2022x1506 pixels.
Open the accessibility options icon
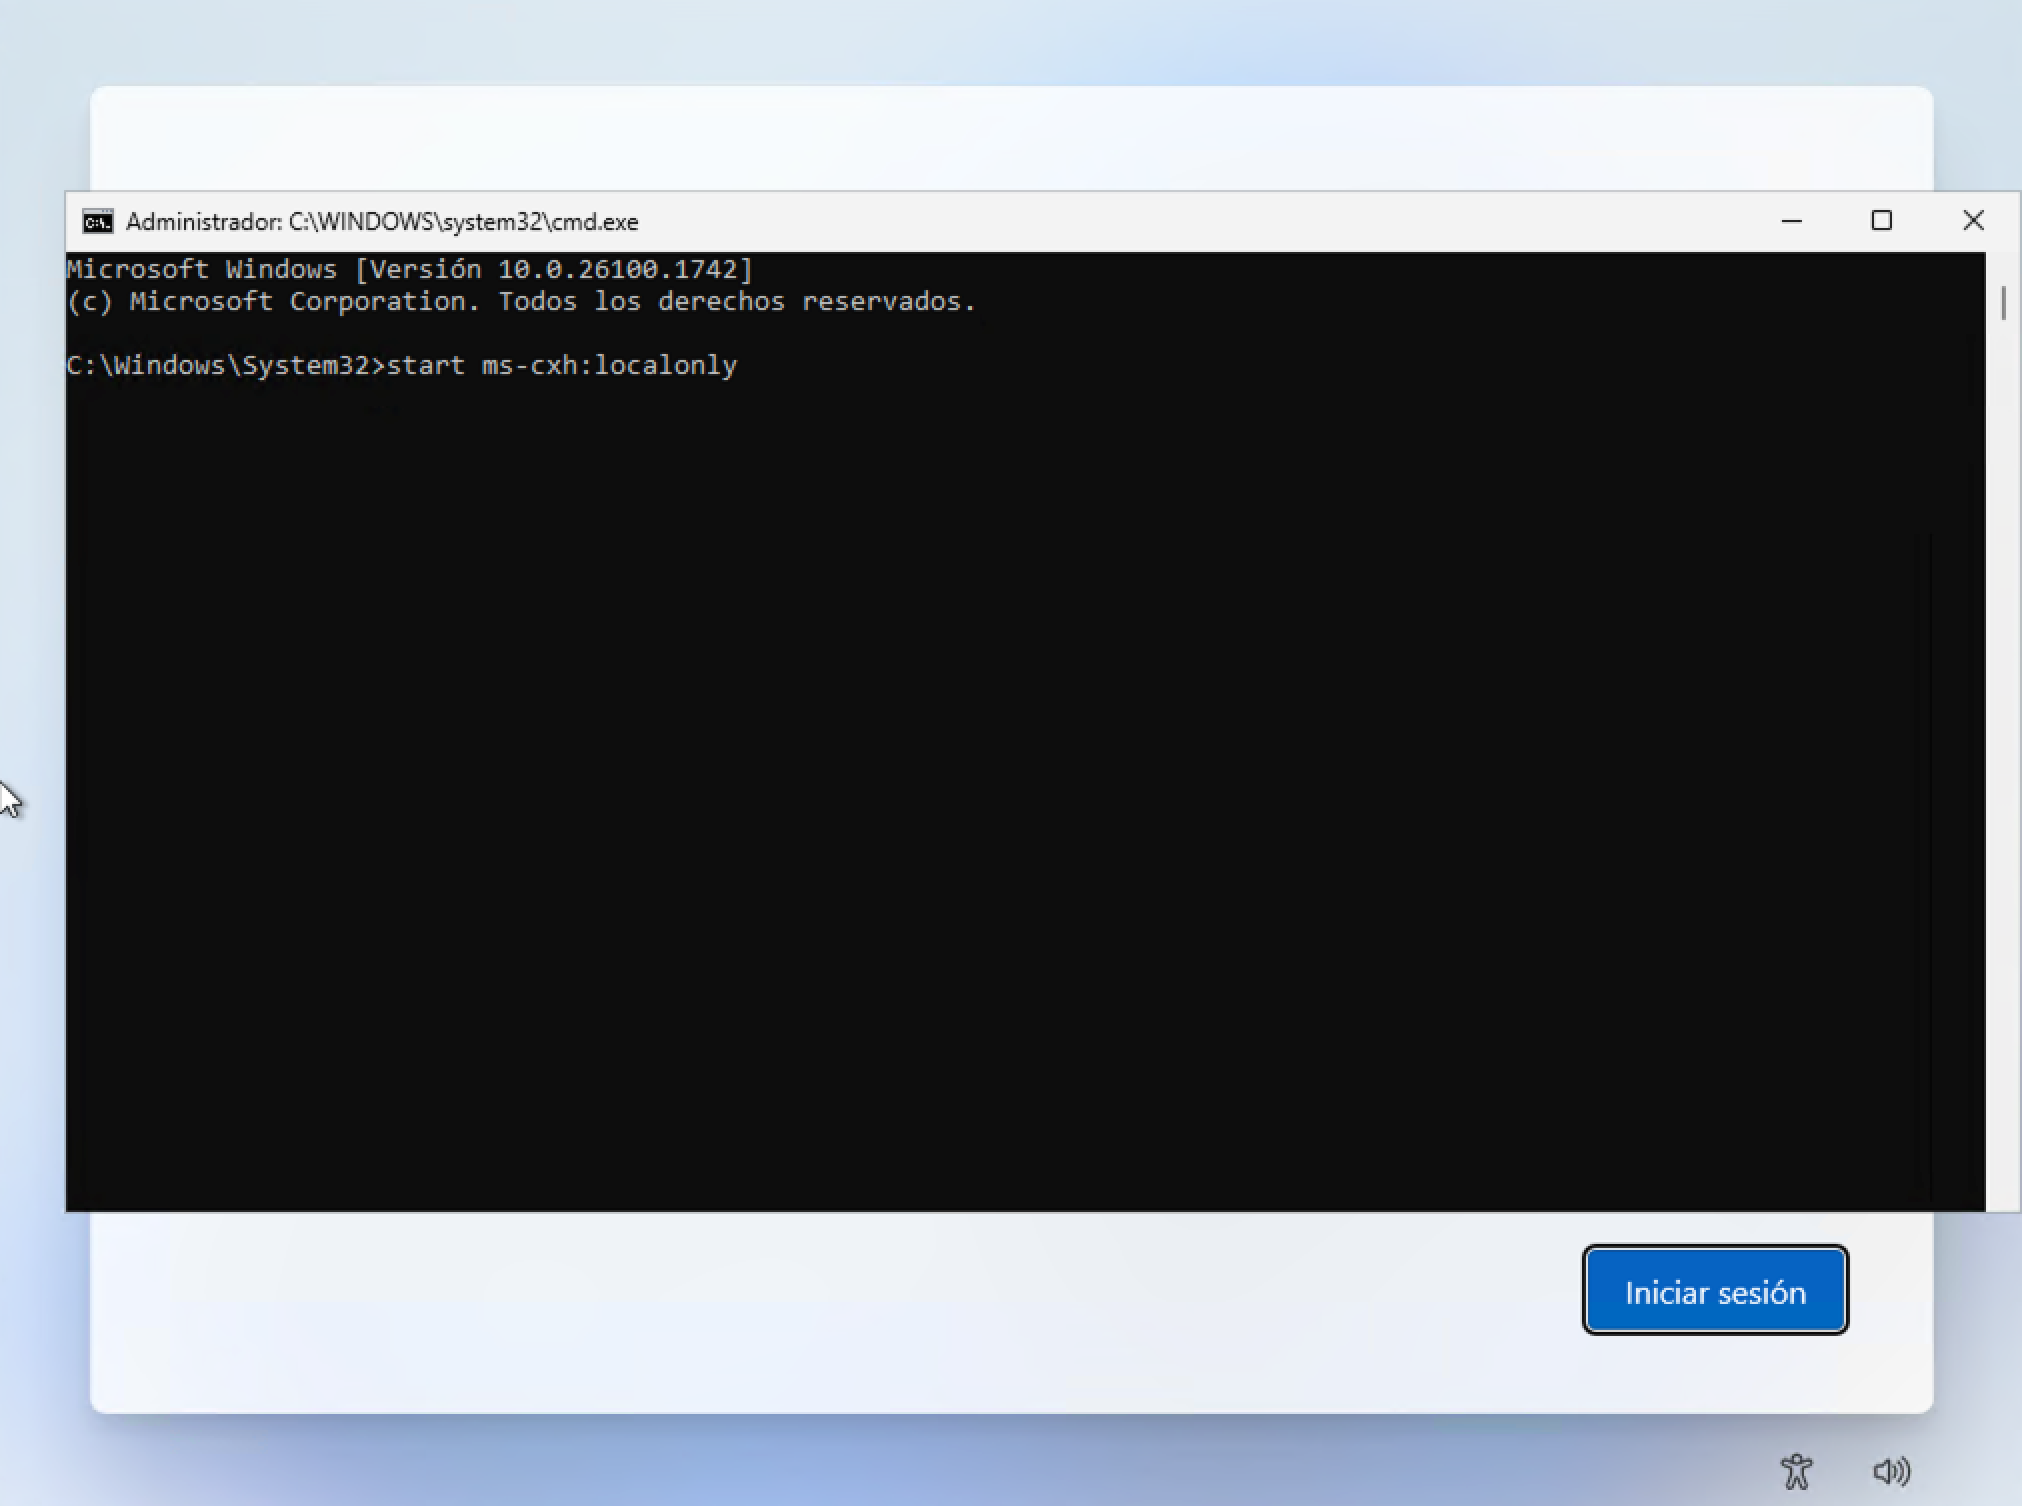(x=1796, y=1471)
